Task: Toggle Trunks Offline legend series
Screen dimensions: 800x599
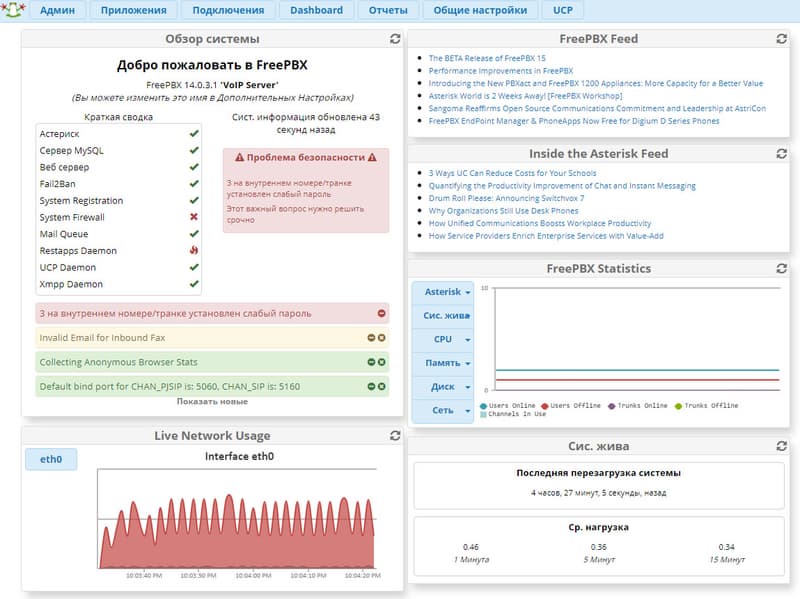Action: tap(707, 406)
